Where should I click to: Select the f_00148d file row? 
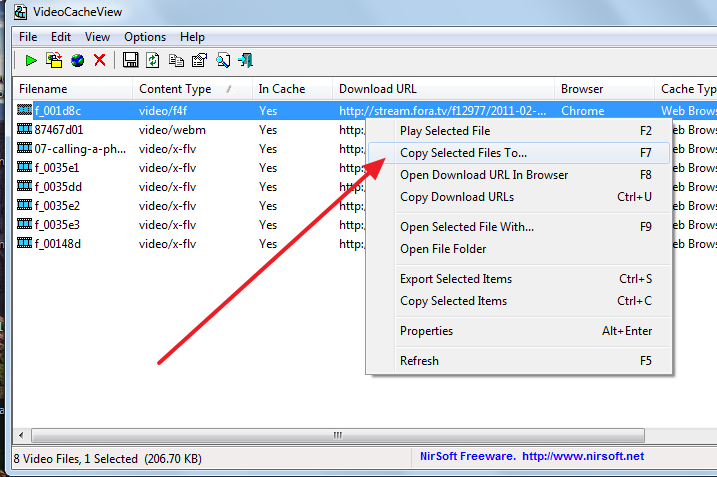click(190, 244)
